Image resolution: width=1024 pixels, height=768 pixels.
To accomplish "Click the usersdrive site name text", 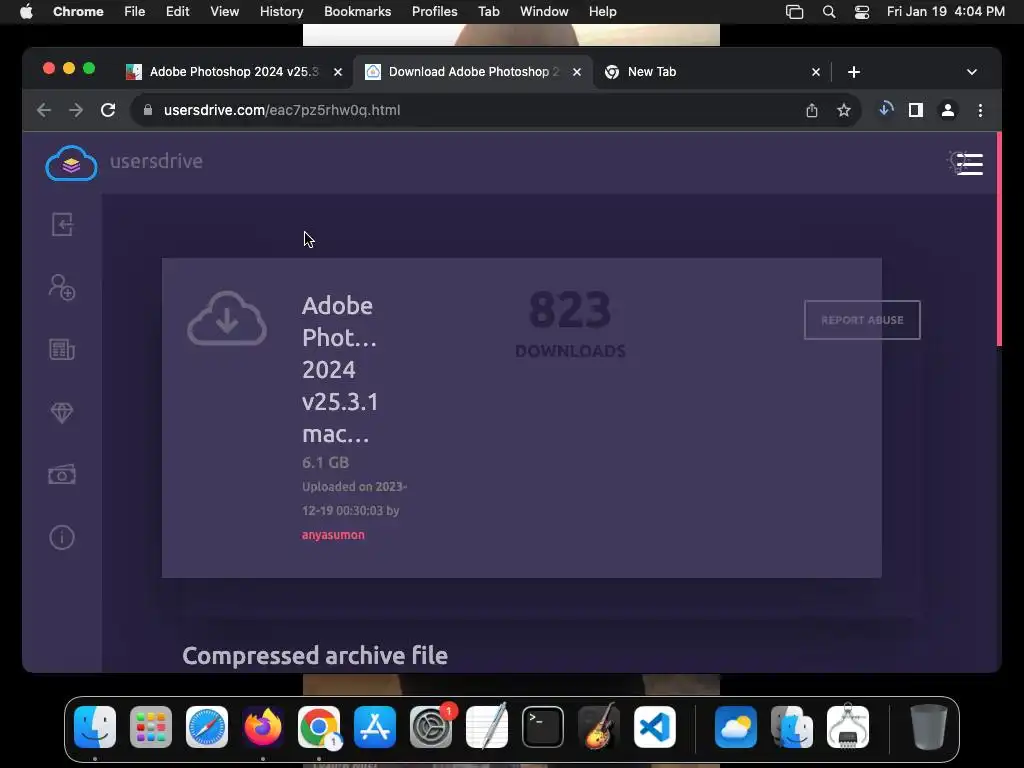I will pyautogui.click(x=156, y=161).
